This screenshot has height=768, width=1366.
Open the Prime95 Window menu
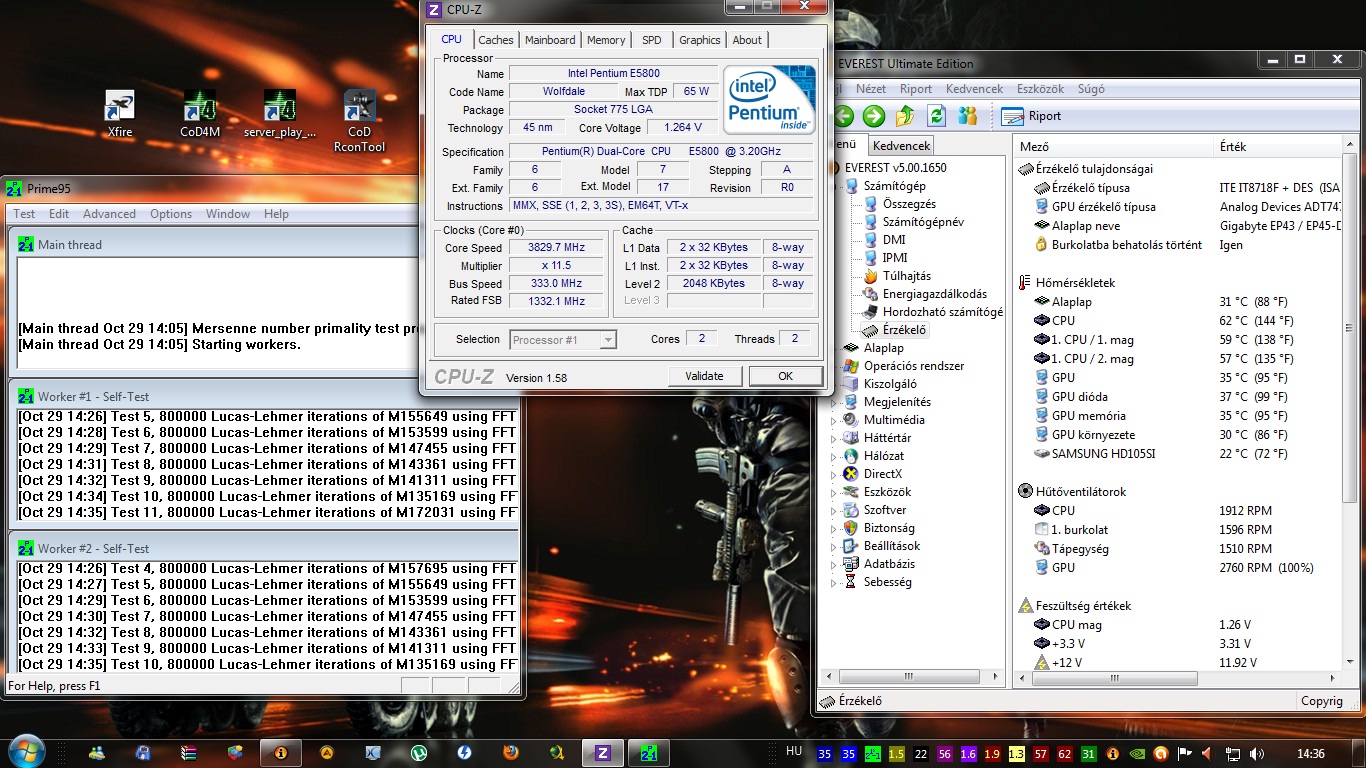coord(228,214)
